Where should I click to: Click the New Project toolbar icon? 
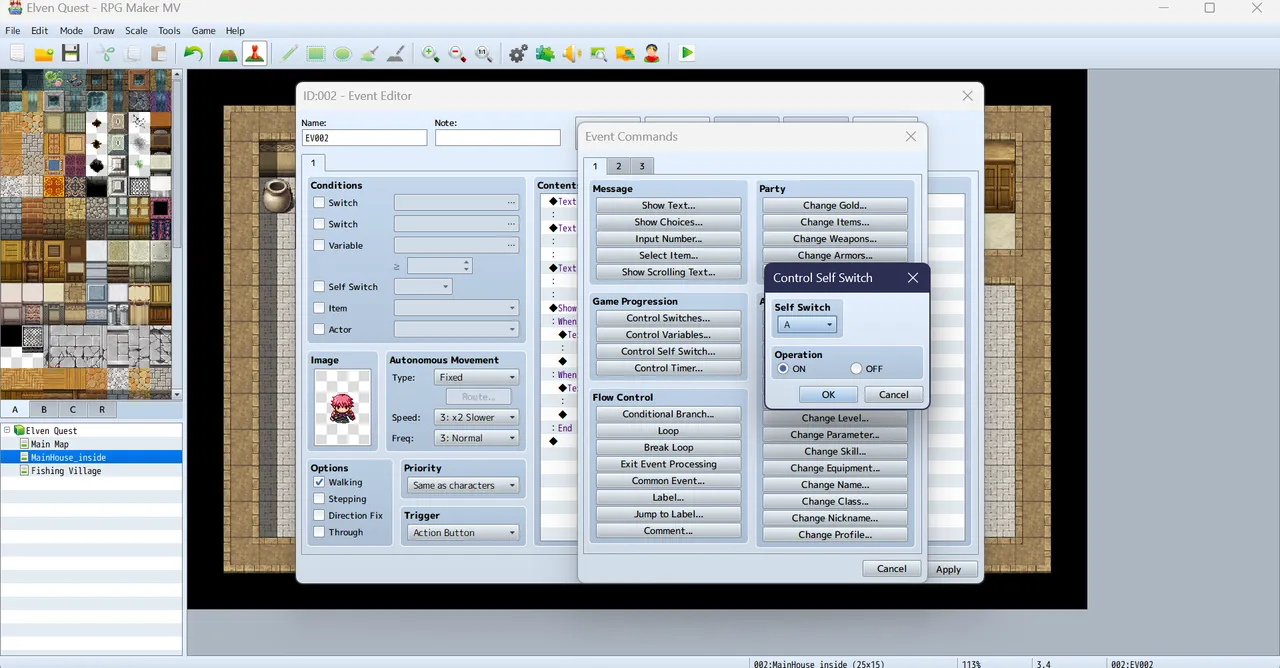click(x=17, y=54)
